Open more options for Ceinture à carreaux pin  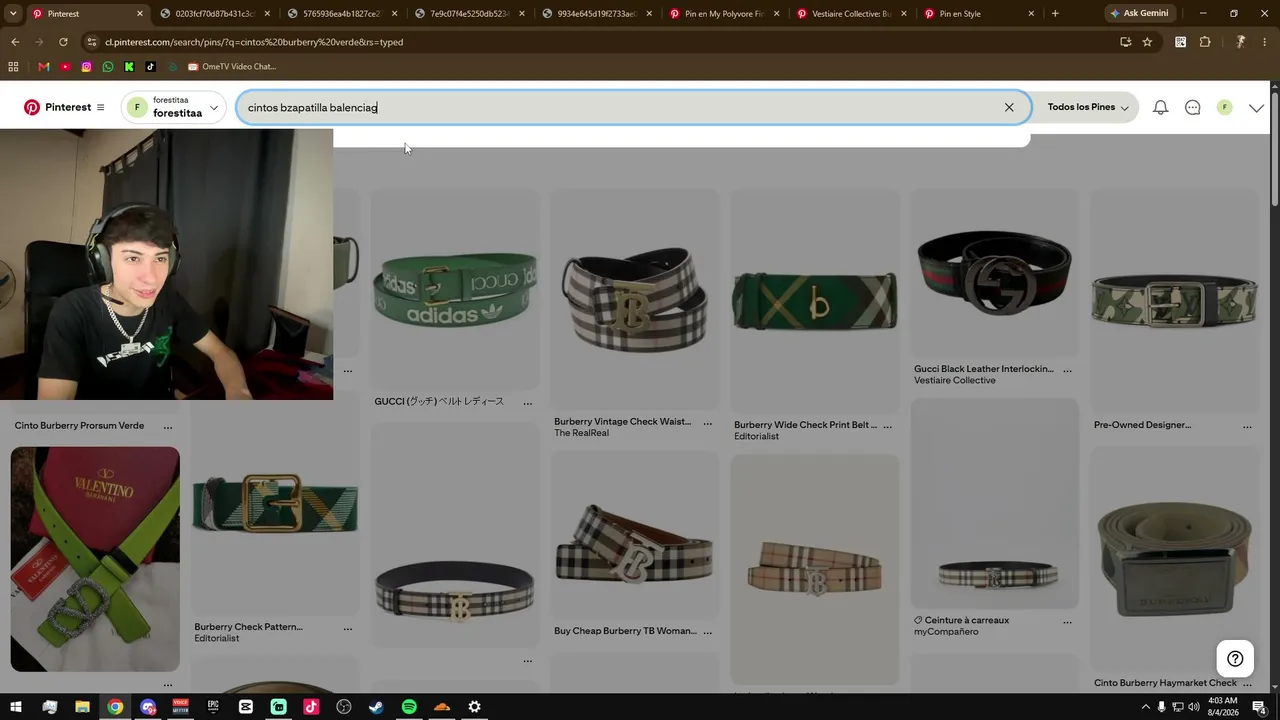click(x=1068, y=622)
